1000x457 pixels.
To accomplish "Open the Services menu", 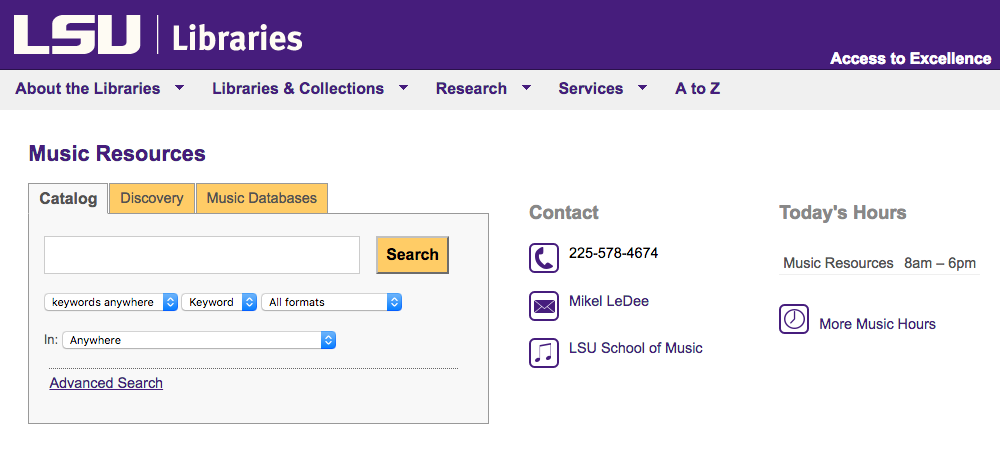I will click(x=591, y=89).
